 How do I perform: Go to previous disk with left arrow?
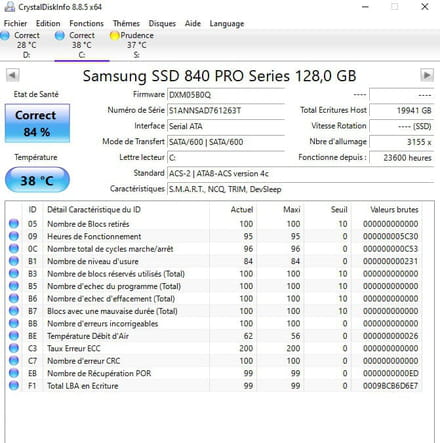coord(12,75)
